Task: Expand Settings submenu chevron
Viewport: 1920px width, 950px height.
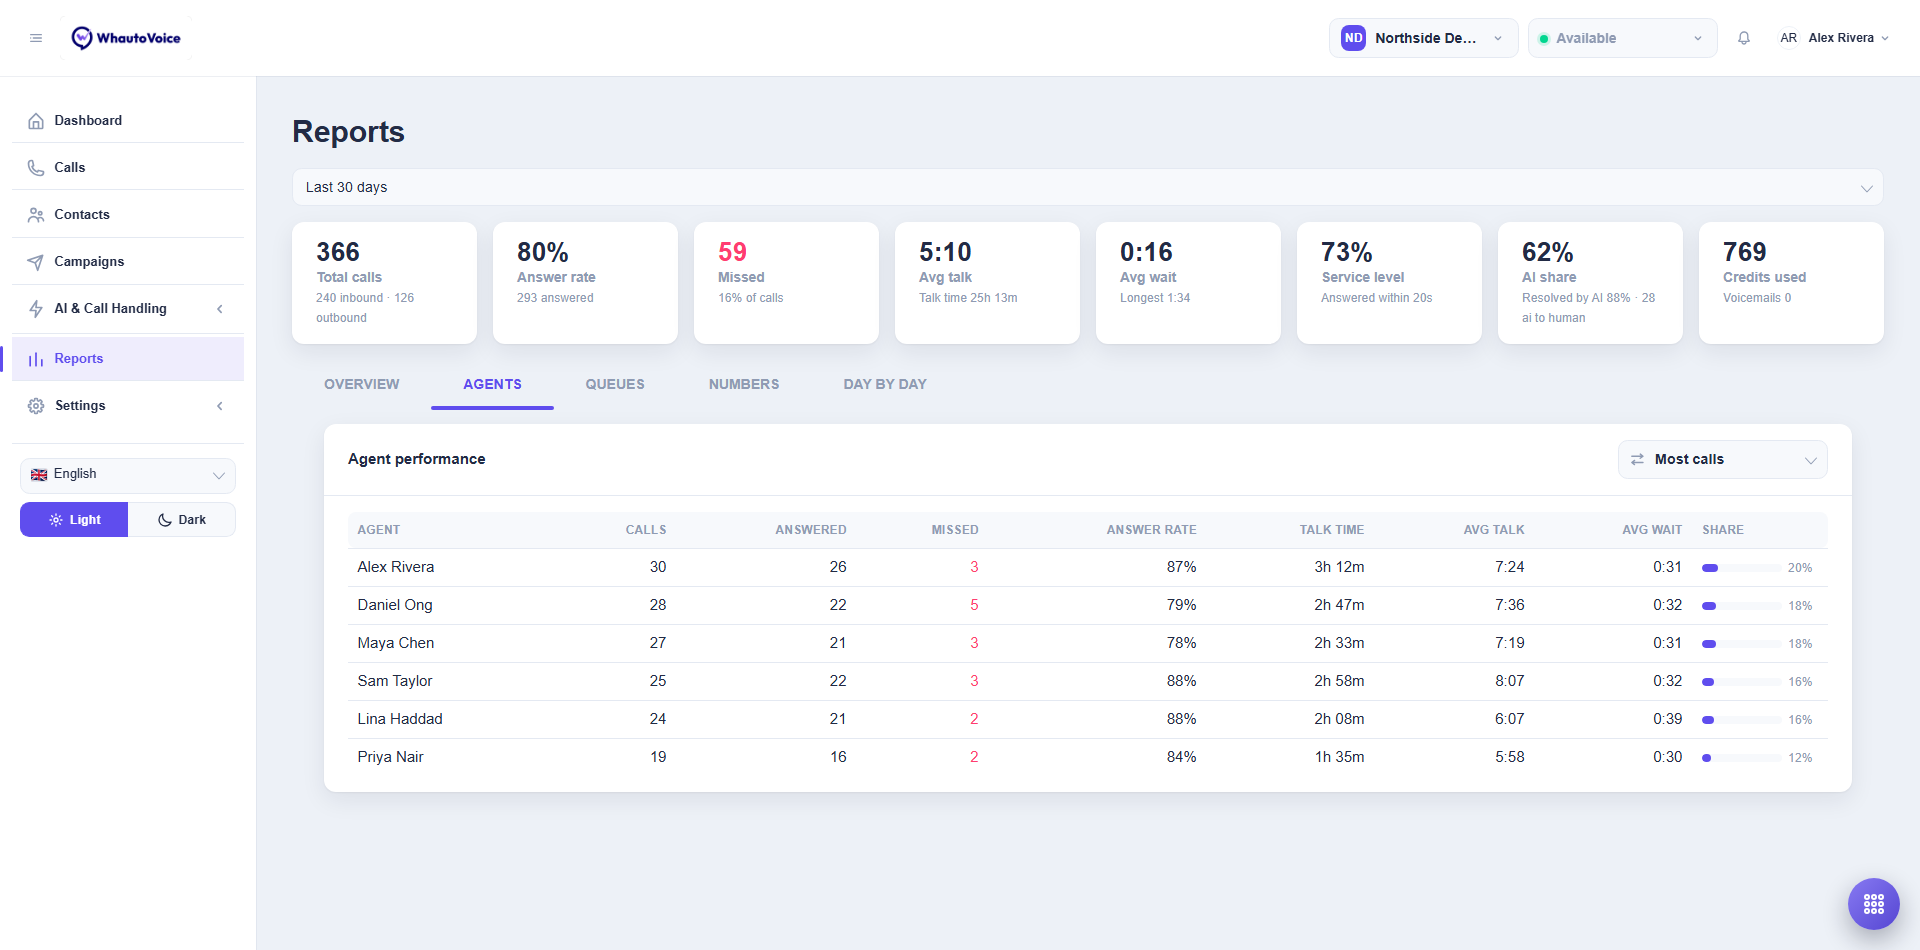Action: point(220,406)
